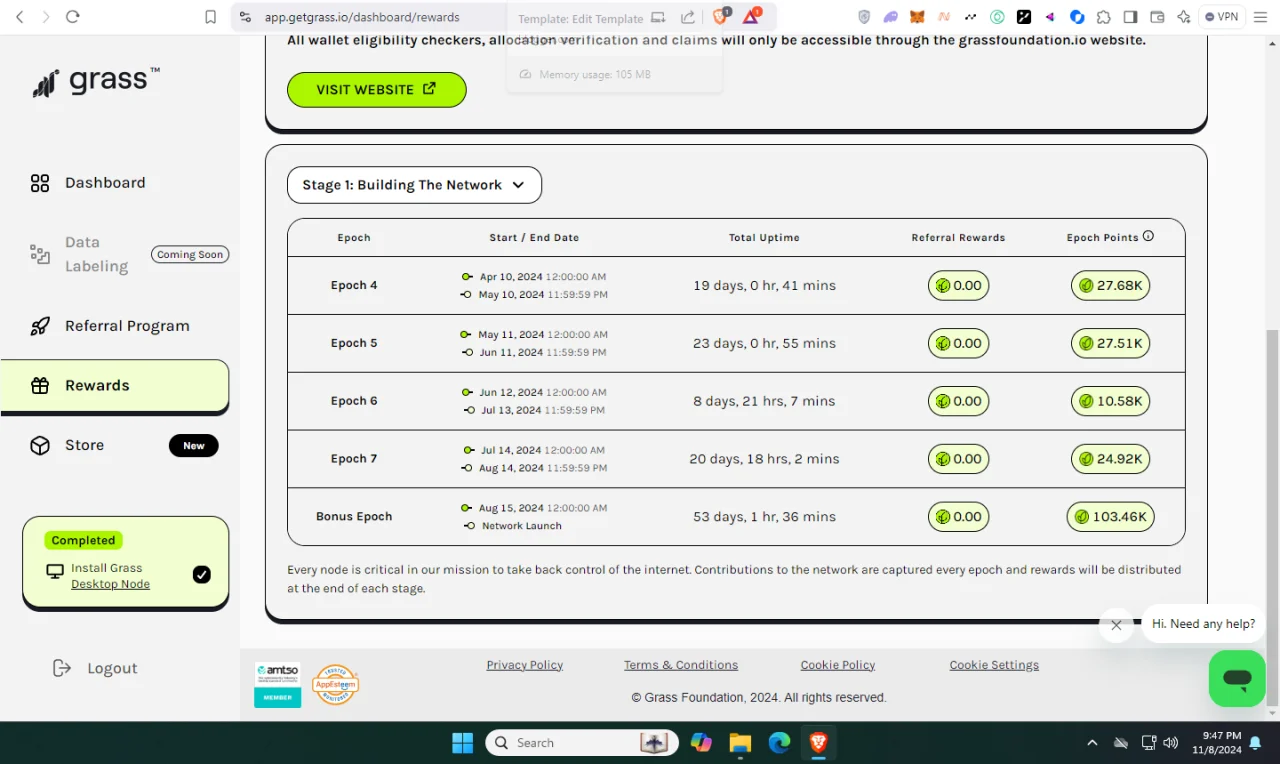This screenshot has width=1280, height=764.
Task: Click the Bonus Epoch points badge 103.46K
Action: [x=1110, y=517]
